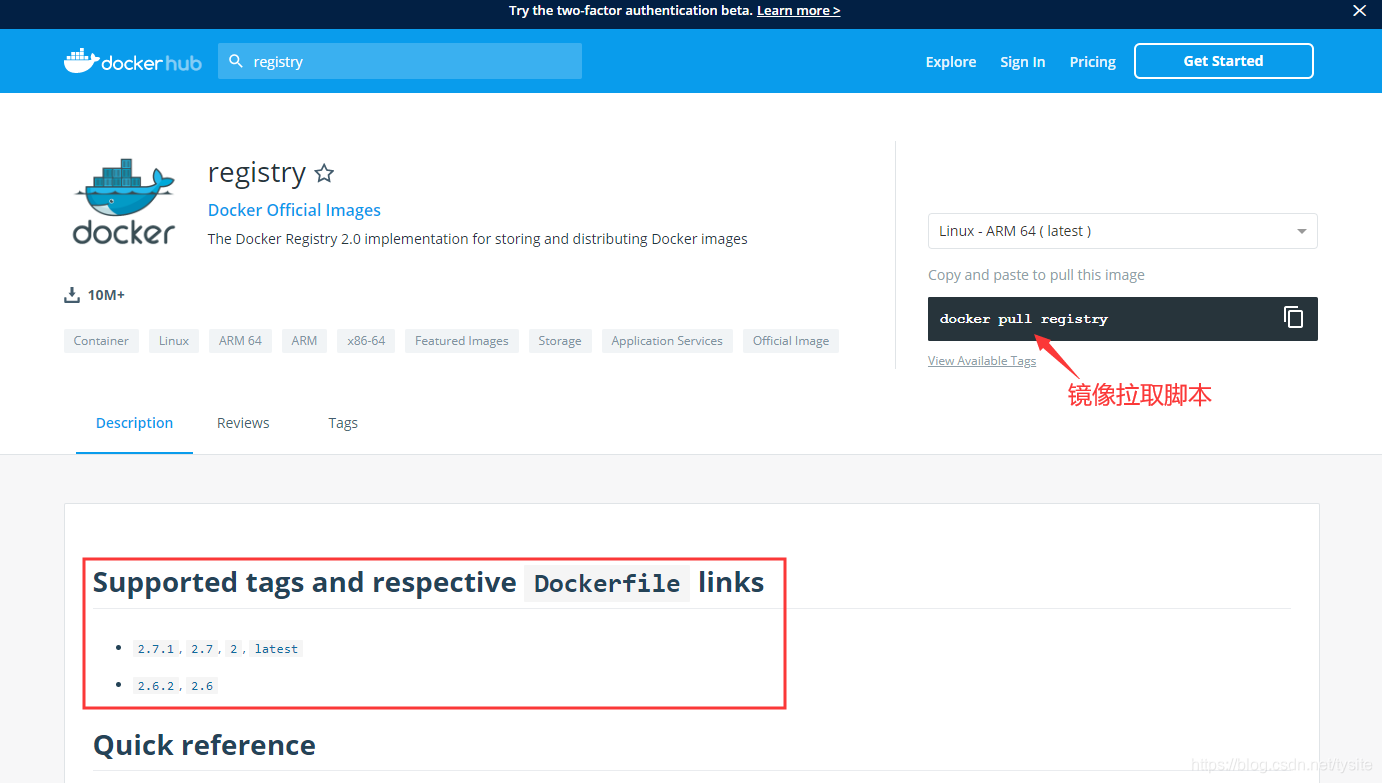Click the Quick reference heading

(x=204, y=745)
